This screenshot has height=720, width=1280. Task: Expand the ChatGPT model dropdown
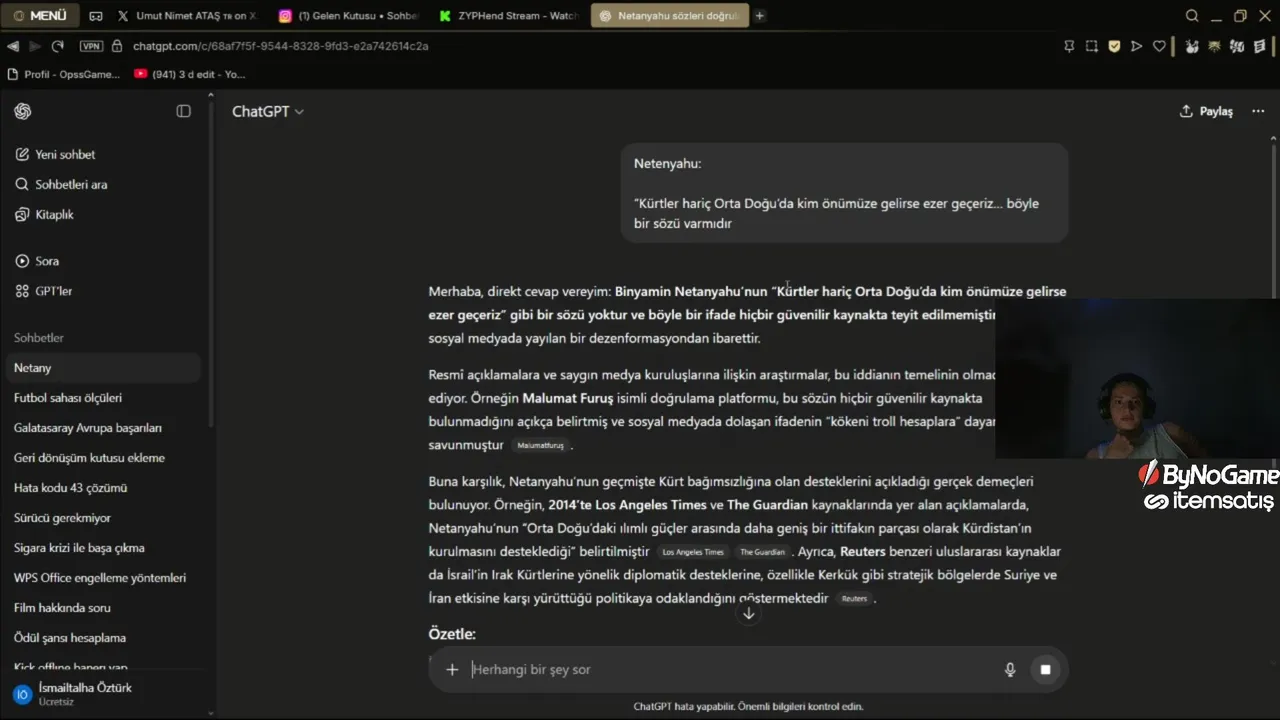(x=268, y=111)
